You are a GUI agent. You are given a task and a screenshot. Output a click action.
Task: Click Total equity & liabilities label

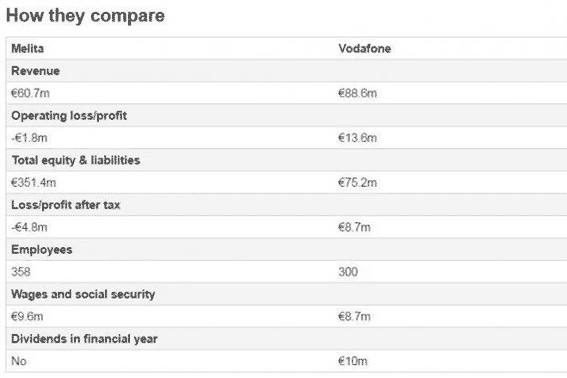[76, 160]
